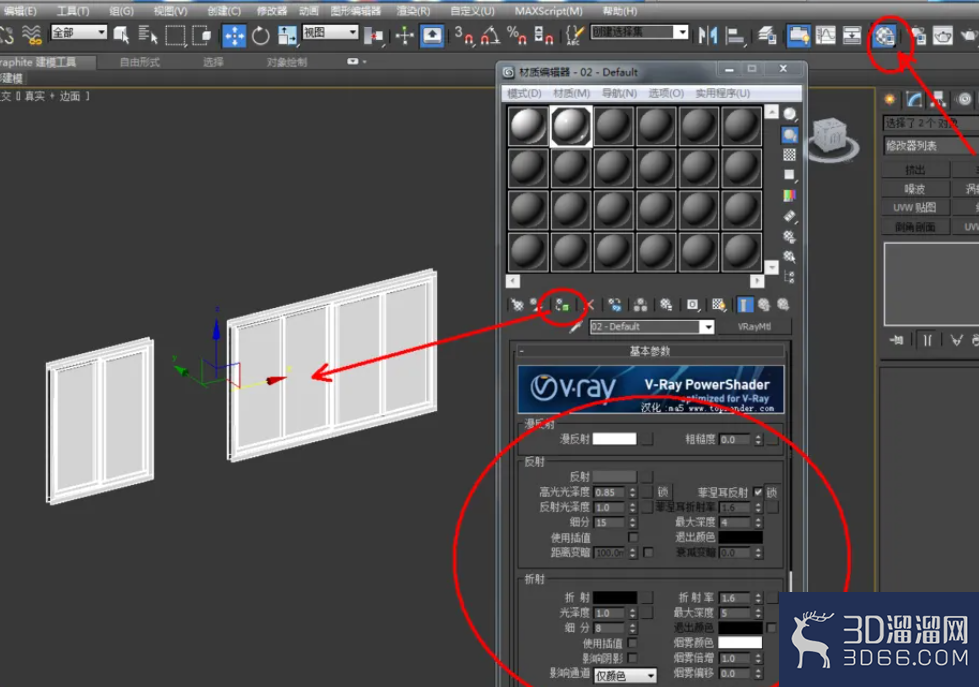
Task: Select the Move tool in main toolbar
Action: pyautogui.click(x=234, y=36)
